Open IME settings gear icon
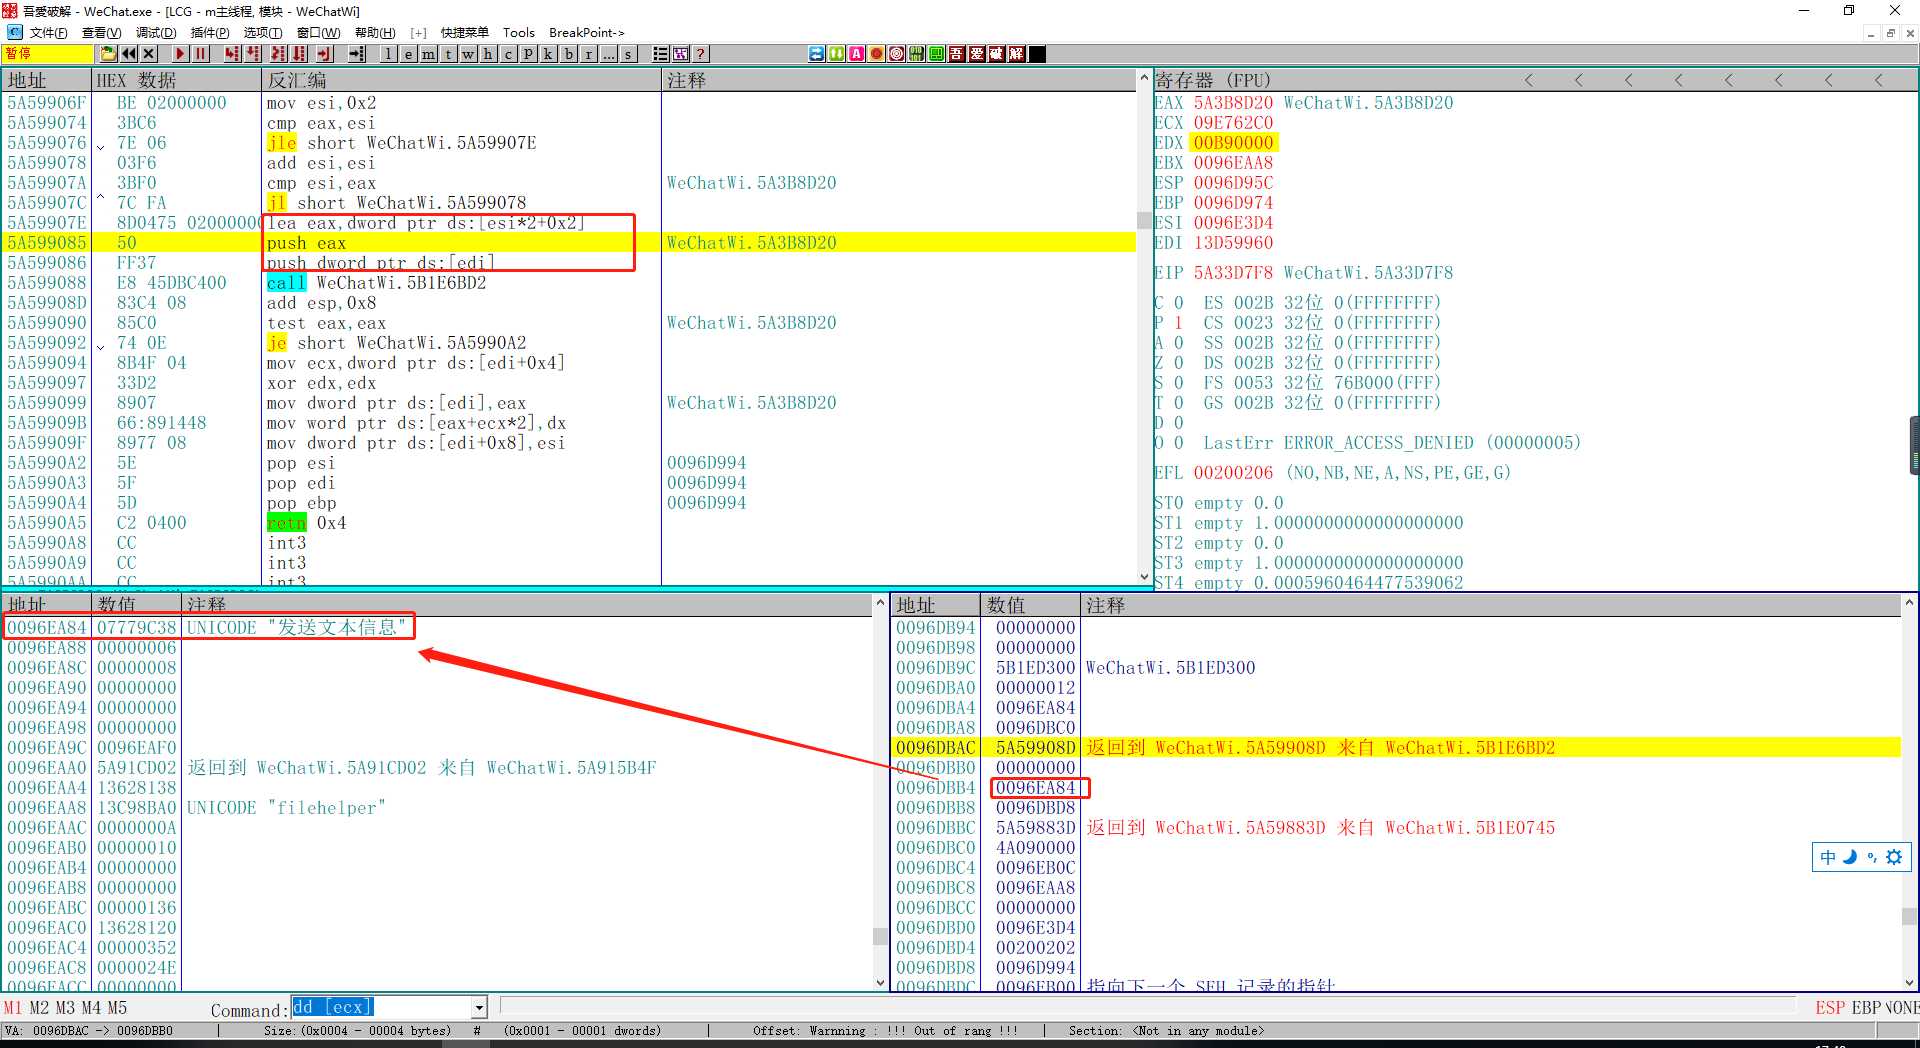This screenshot has height=1048, width=1920. [x=1894, y=857]
